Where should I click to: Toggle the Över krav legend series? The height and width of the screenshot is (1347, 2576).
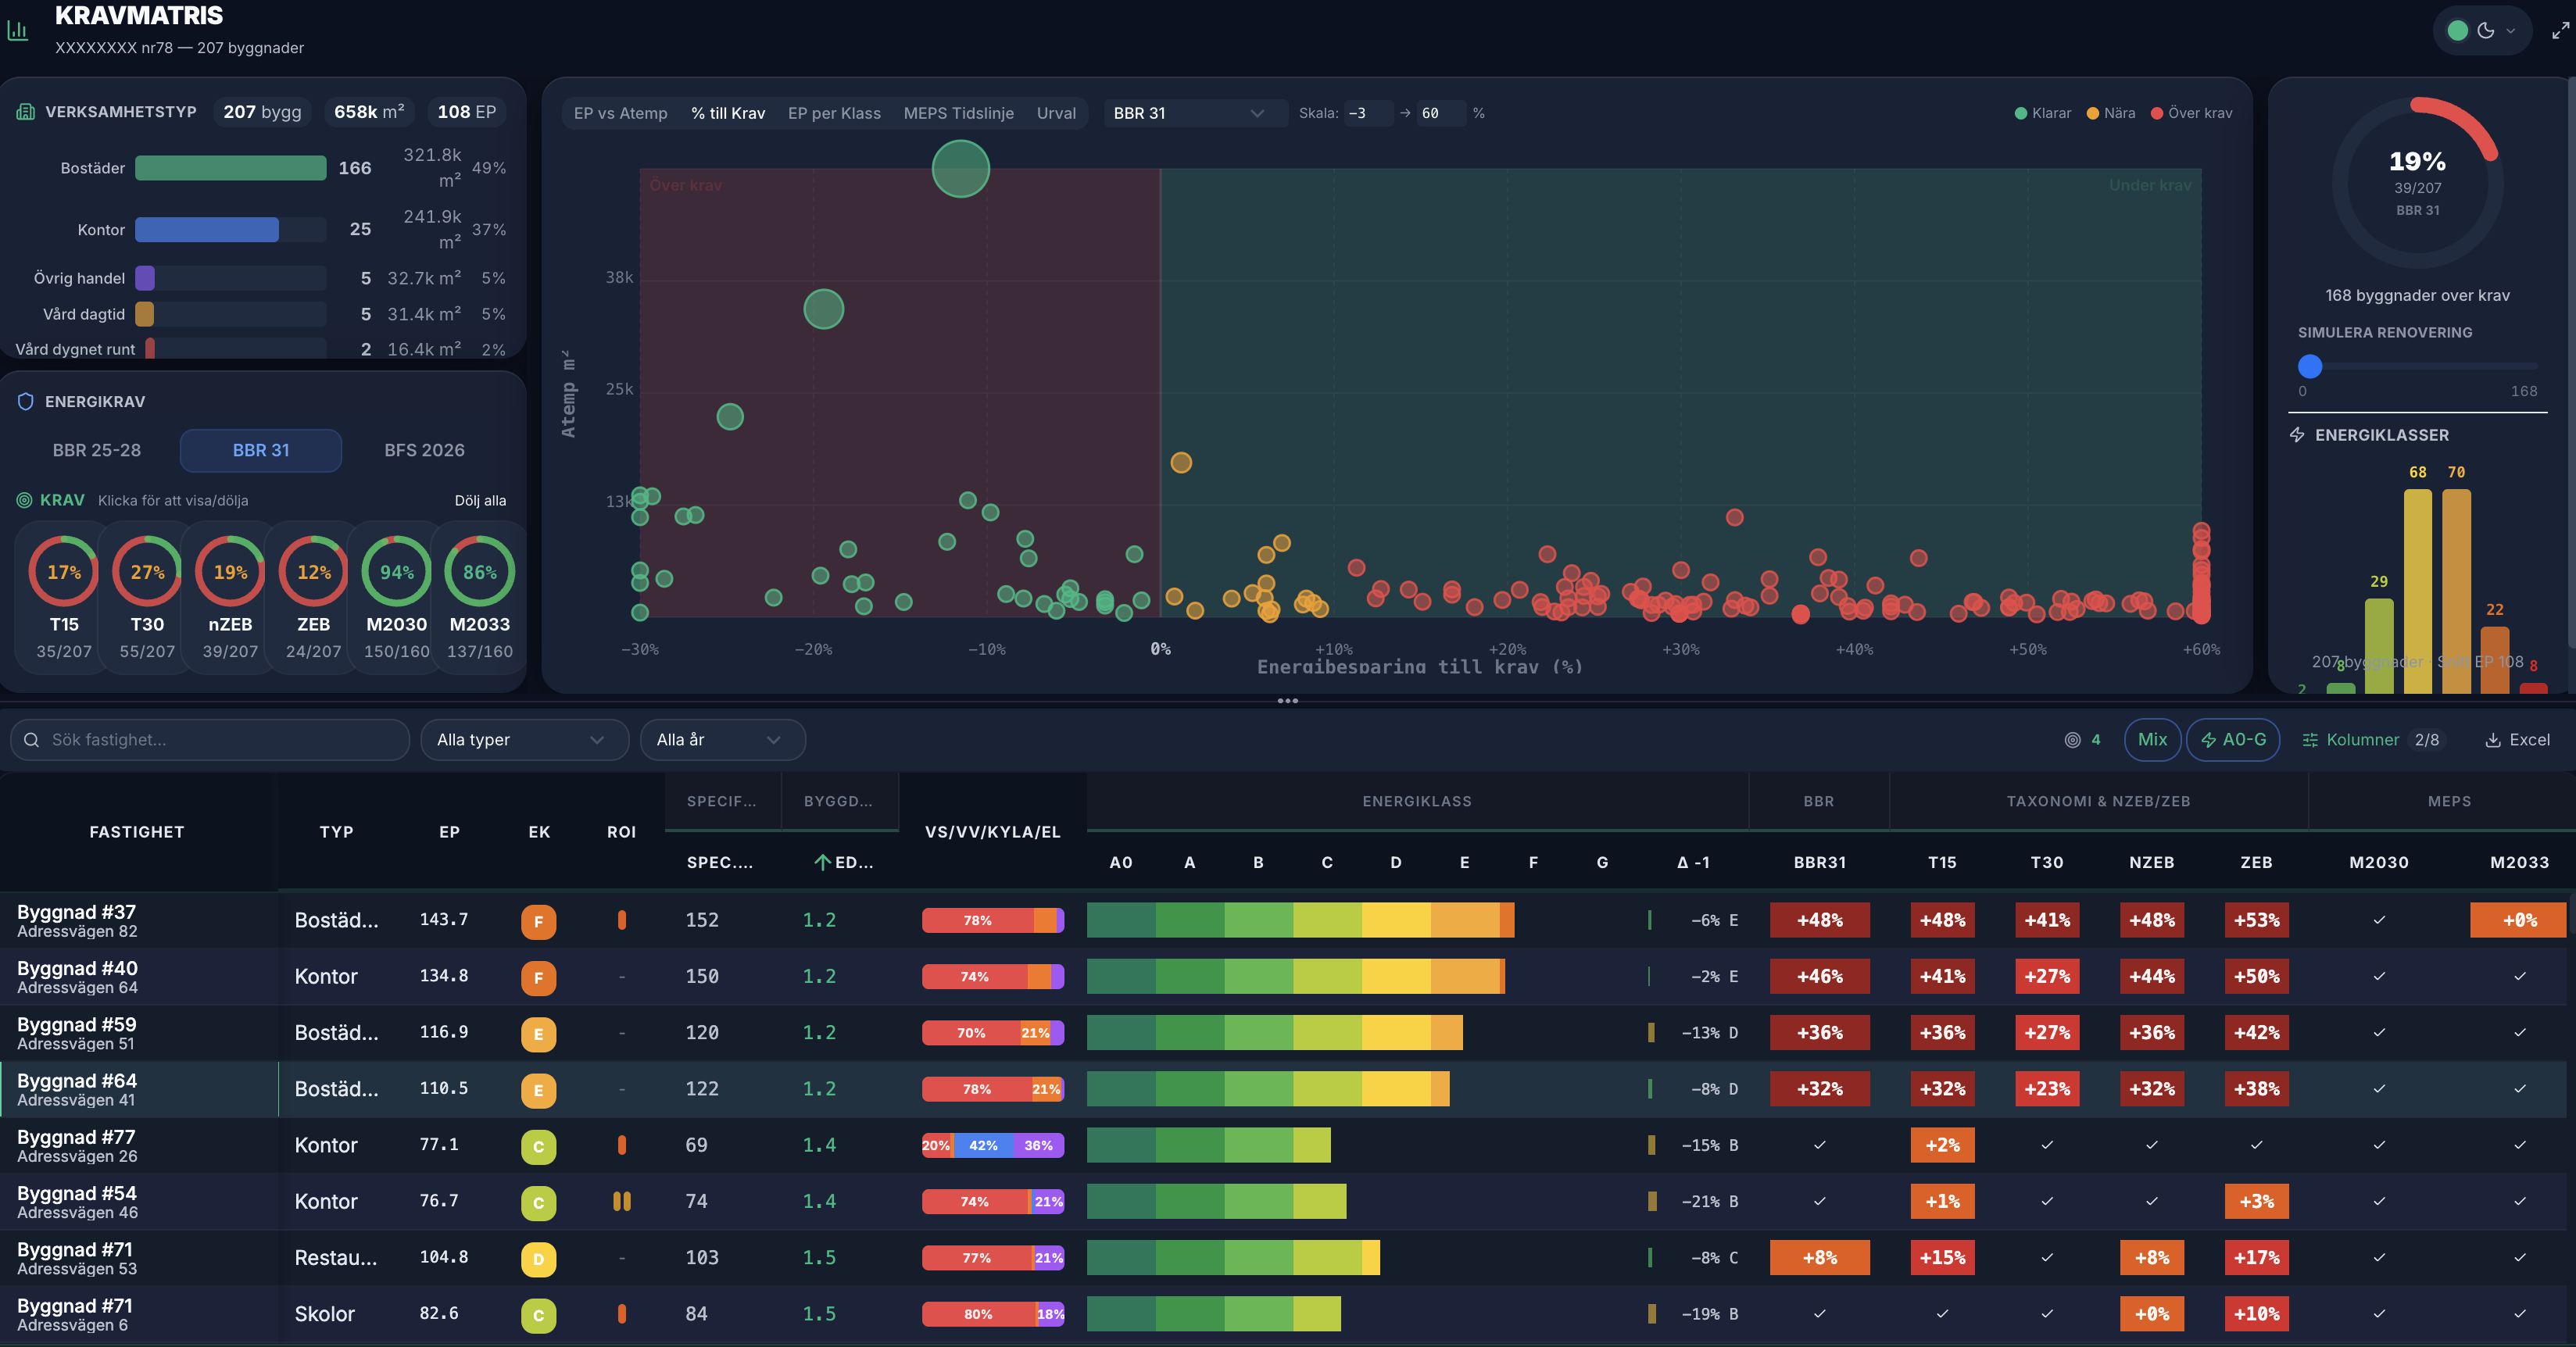(2191, 113)
